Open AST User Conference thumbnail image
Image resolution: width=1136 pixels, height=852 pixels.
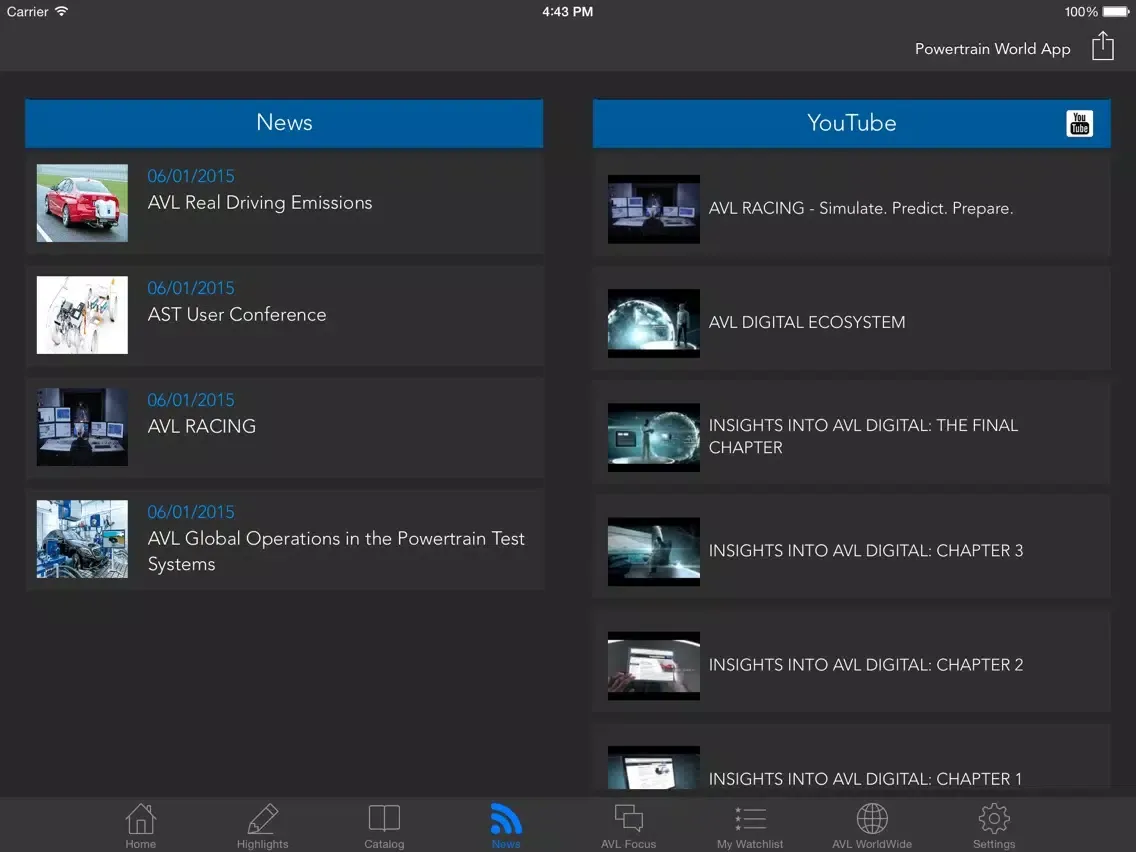tap(82, 315)
